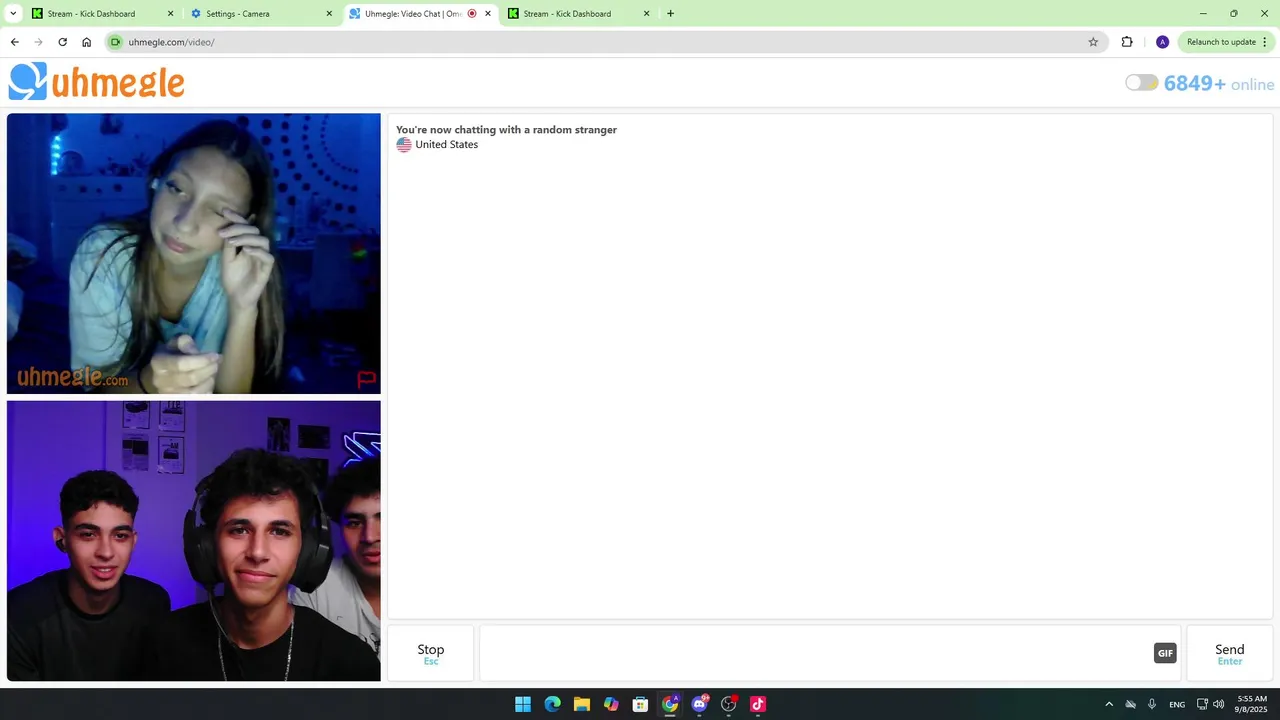1280x720 pixels.
Task: Go back to the previous page
Action: (x=14, y=42)
